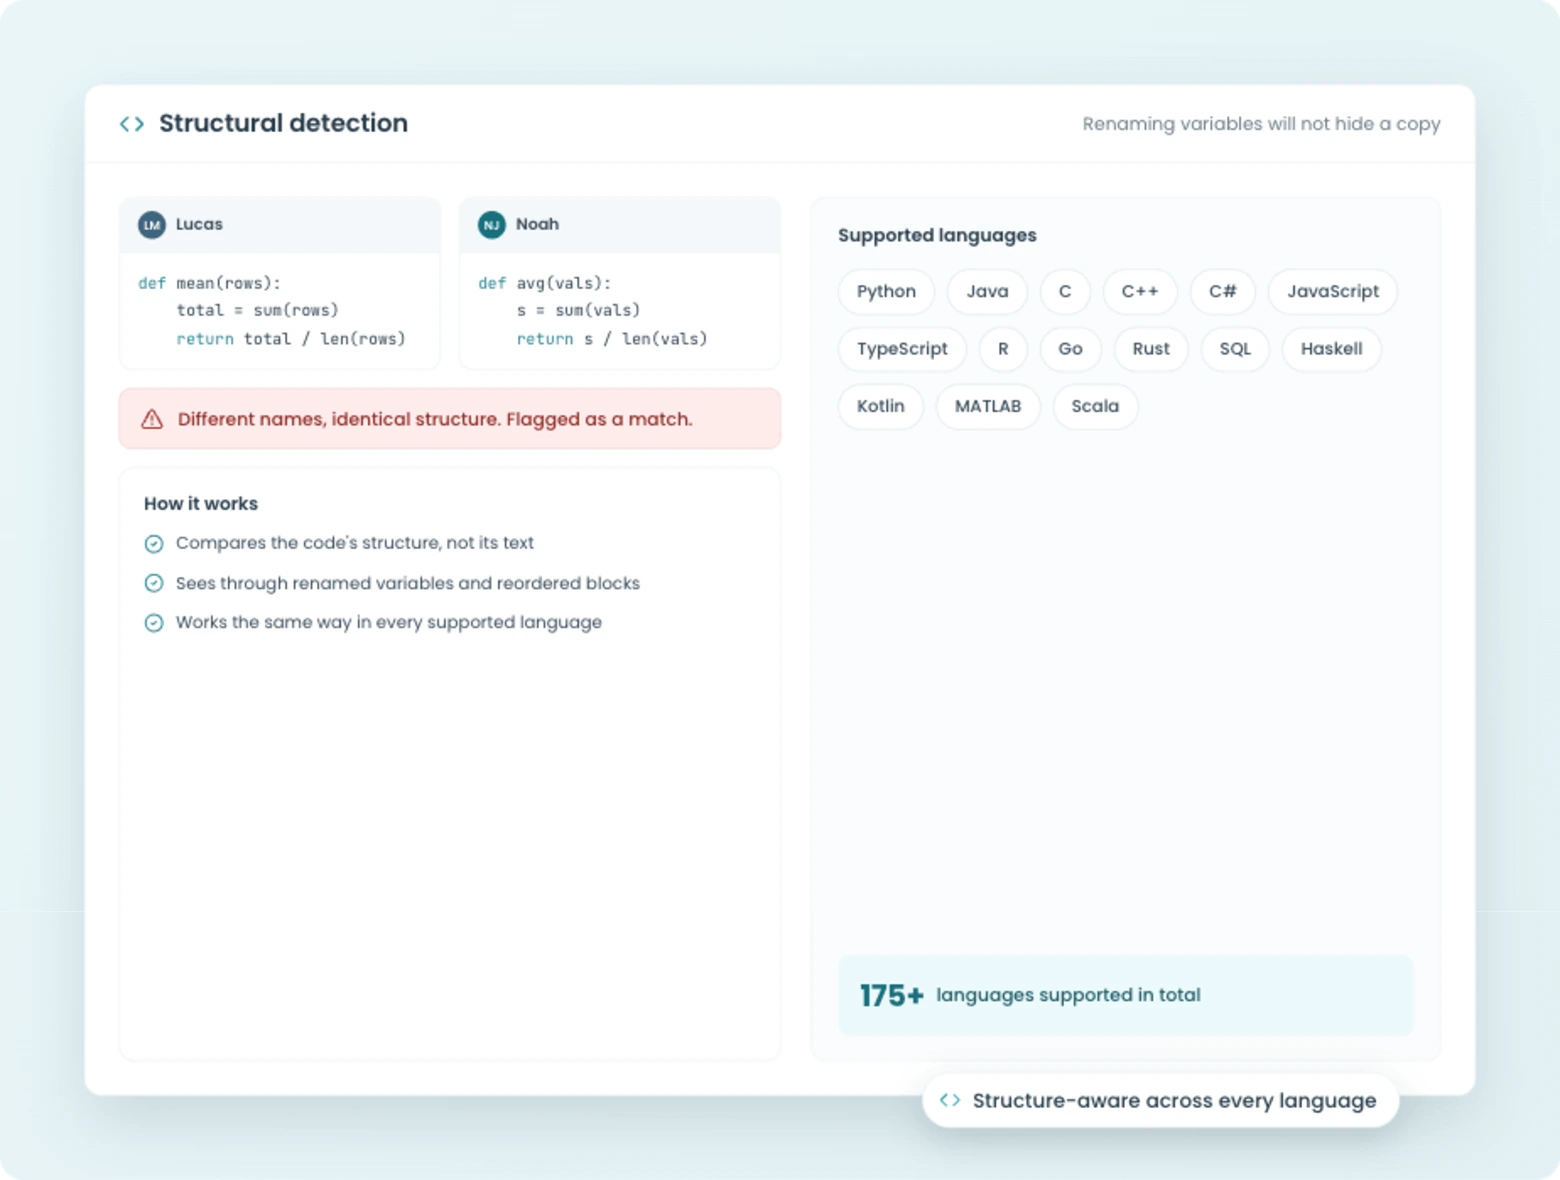Click 'return total / len(rows)' code line
Viewport: 1560px width, 1180px height.
(291, 339)
